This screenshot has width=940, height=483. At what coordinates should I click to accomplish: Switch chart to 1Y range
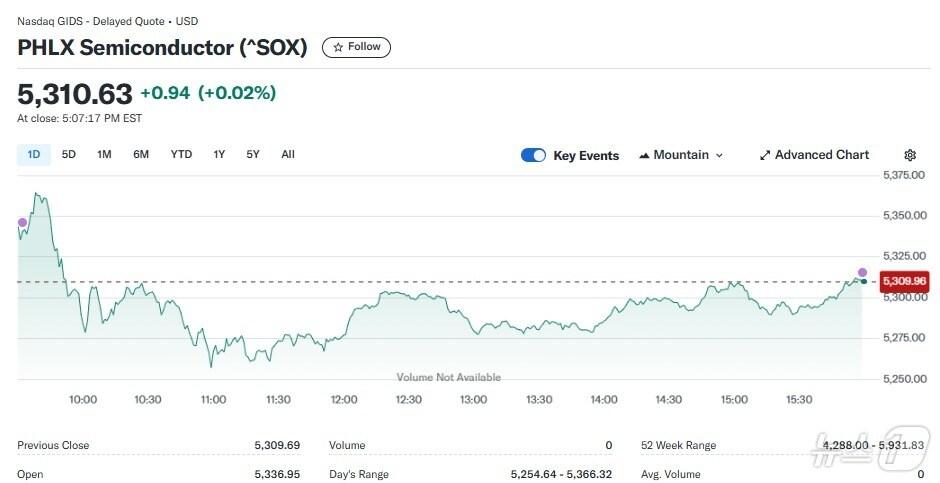[219, 154]
